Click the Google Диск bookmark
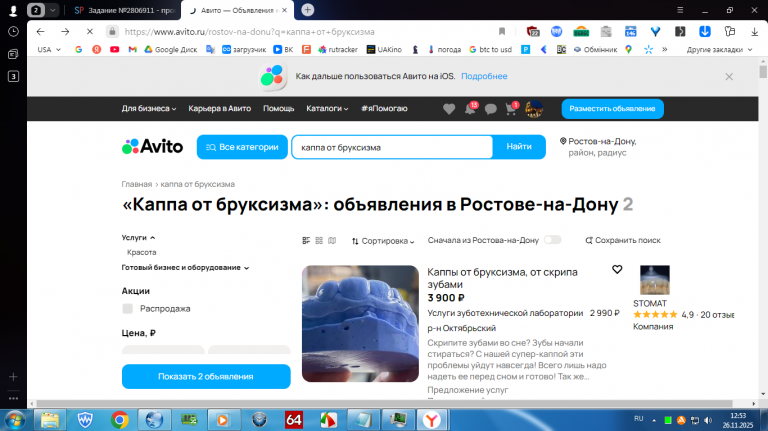This screenshot has height=431, width=768. [170, 49]
